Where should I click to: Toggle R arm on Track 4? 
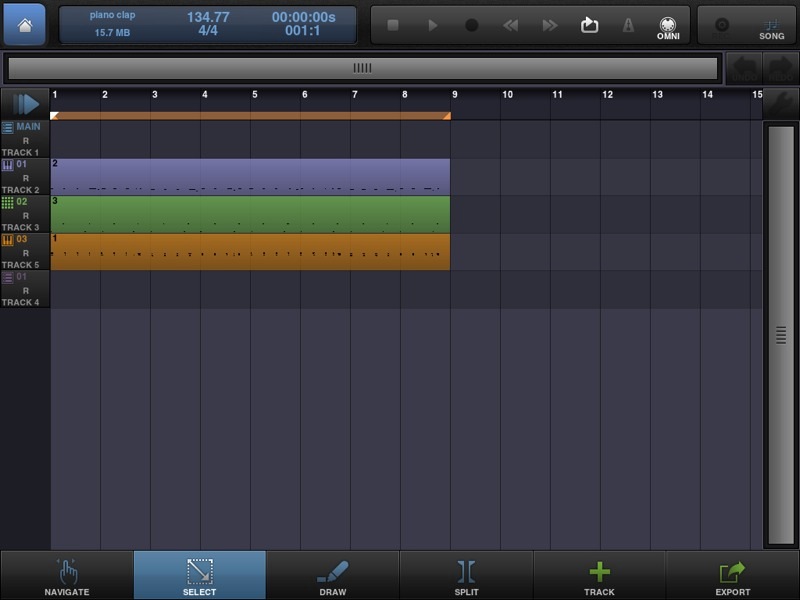26,291
